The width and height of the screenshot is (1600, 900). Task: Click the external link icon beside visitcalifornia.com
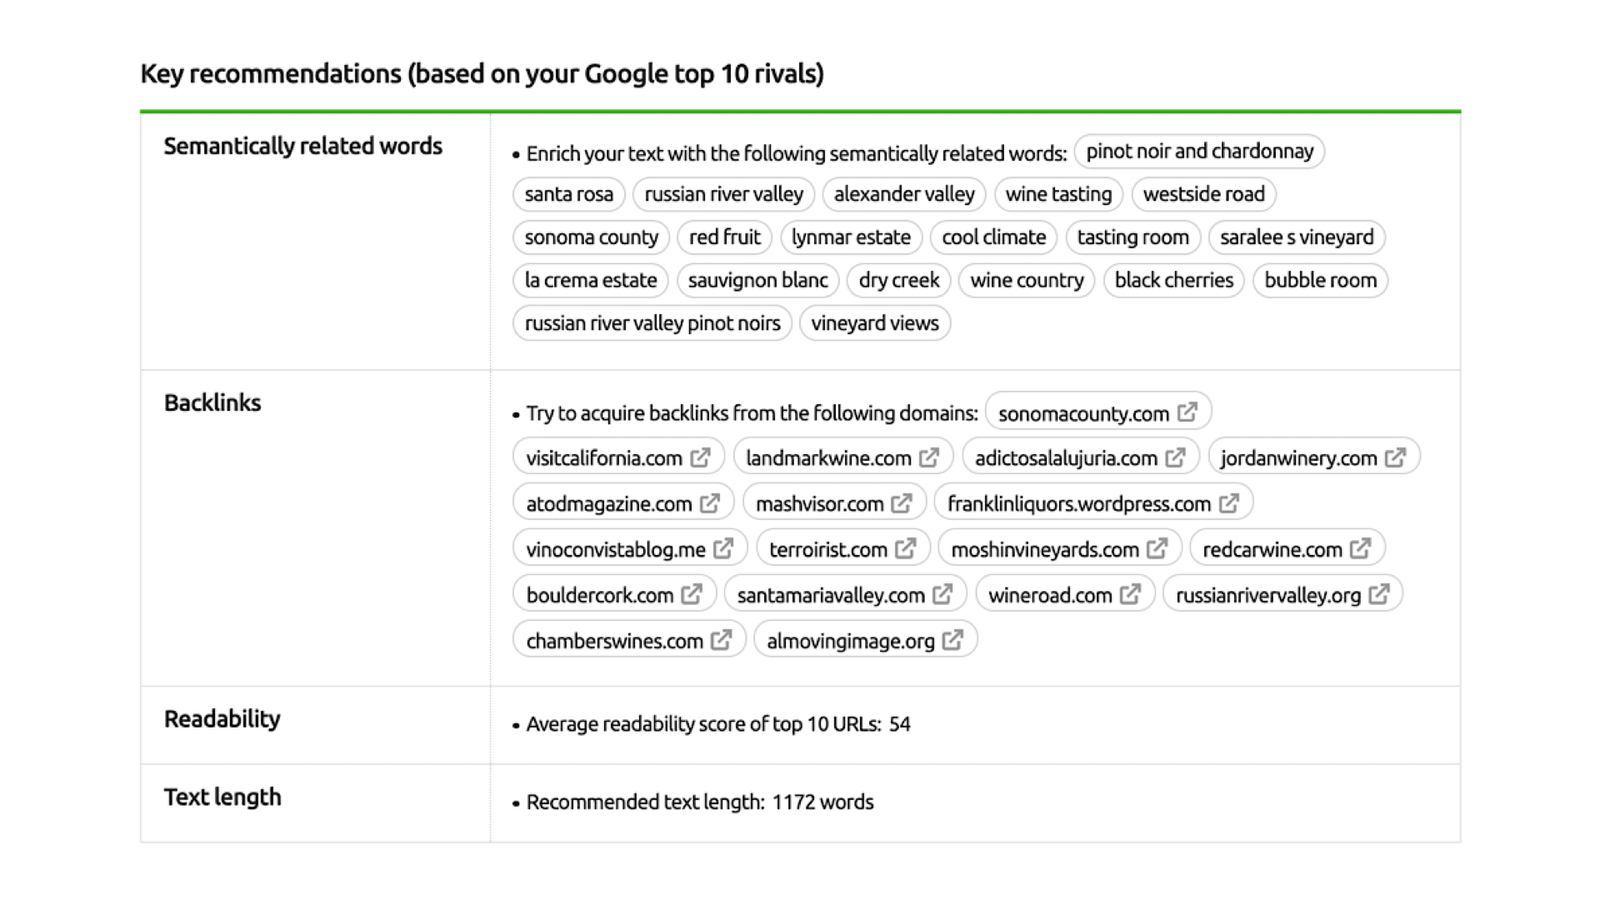pos(702,456)
